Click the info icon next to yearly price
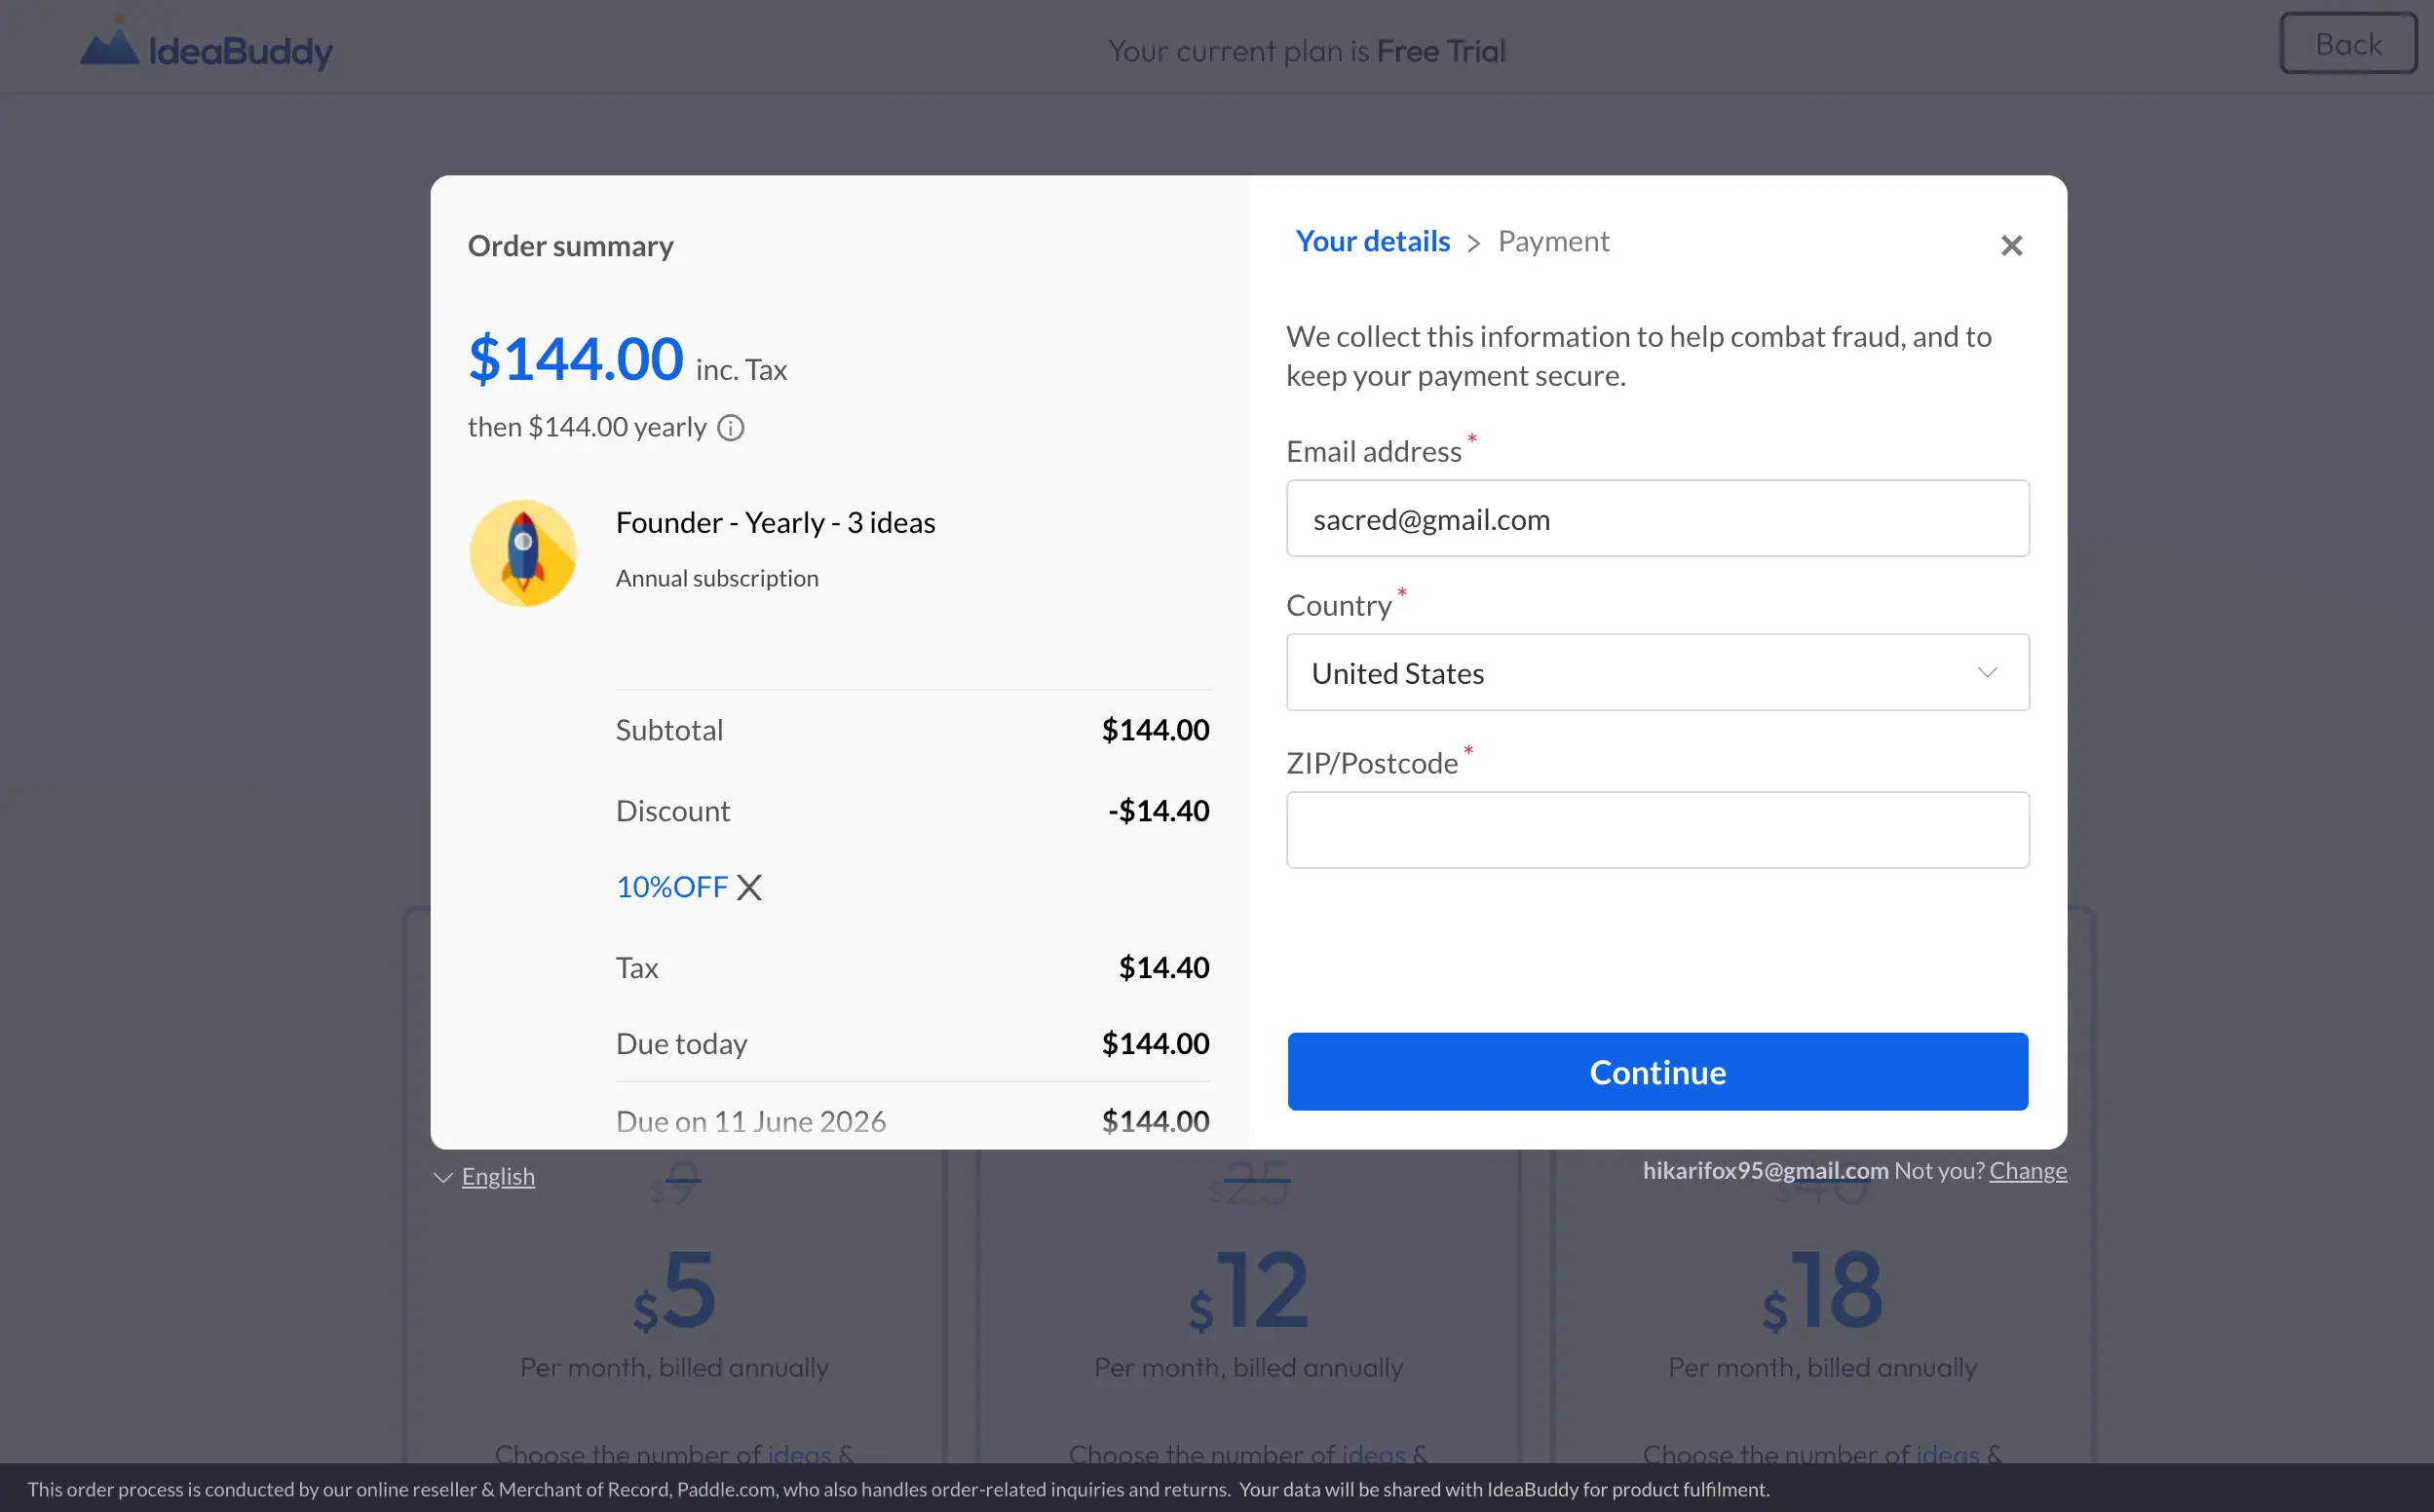The height and width of the screenshot is (1512, 2434). click(731, 428)
